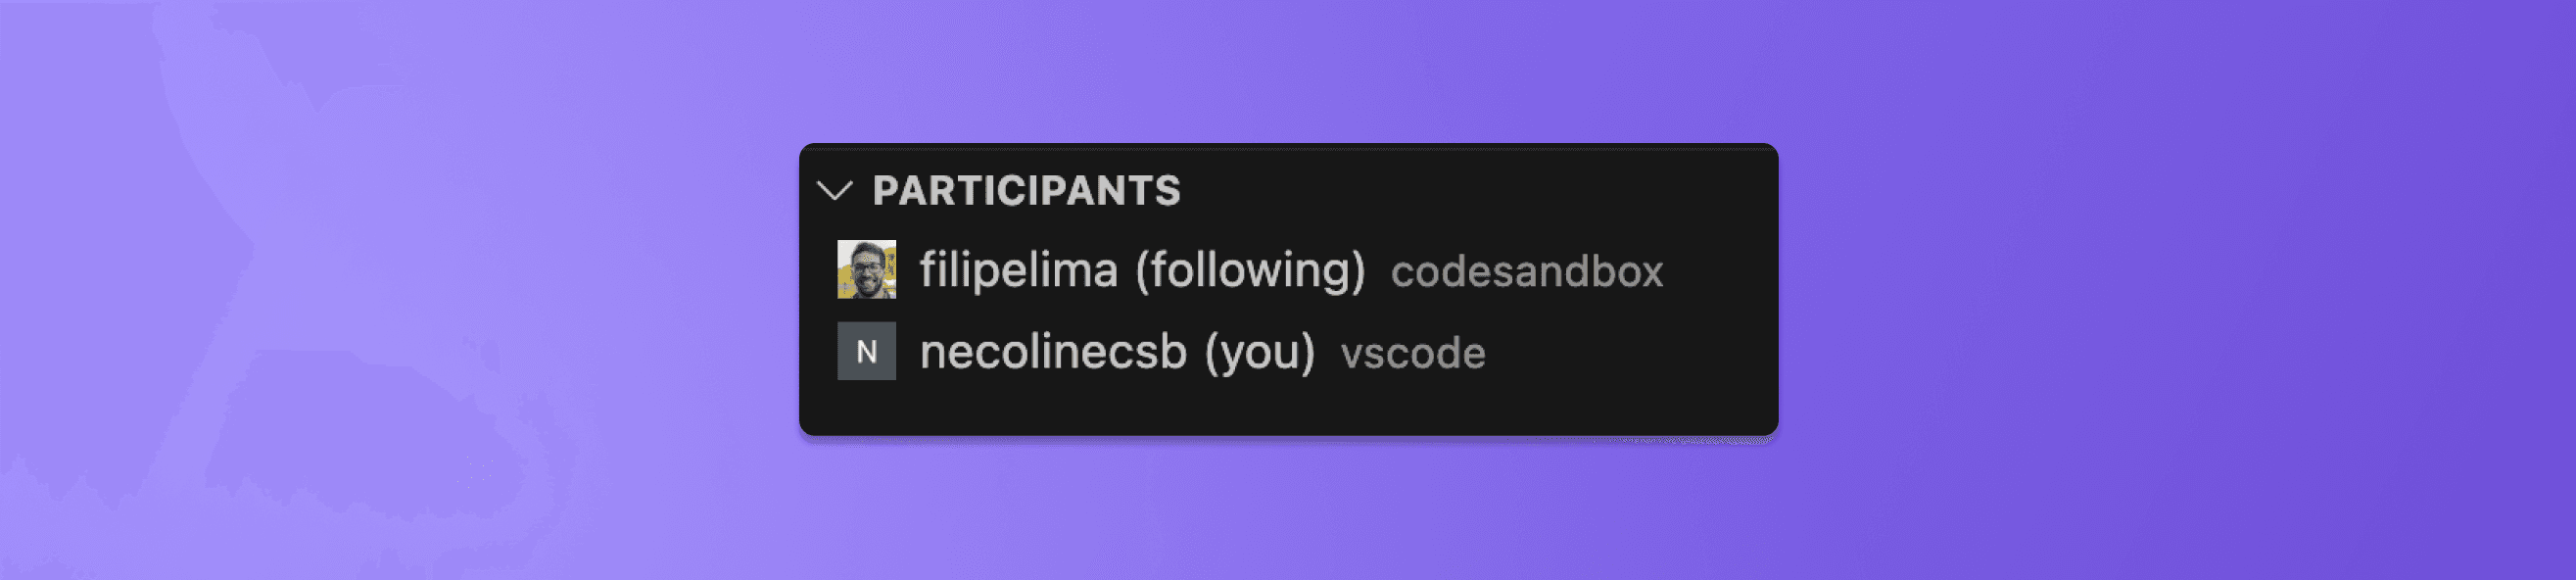Click blank panel area below necolinecsb row
Viewport: 2576px width, 580px height.
[x=1288, y=408]
